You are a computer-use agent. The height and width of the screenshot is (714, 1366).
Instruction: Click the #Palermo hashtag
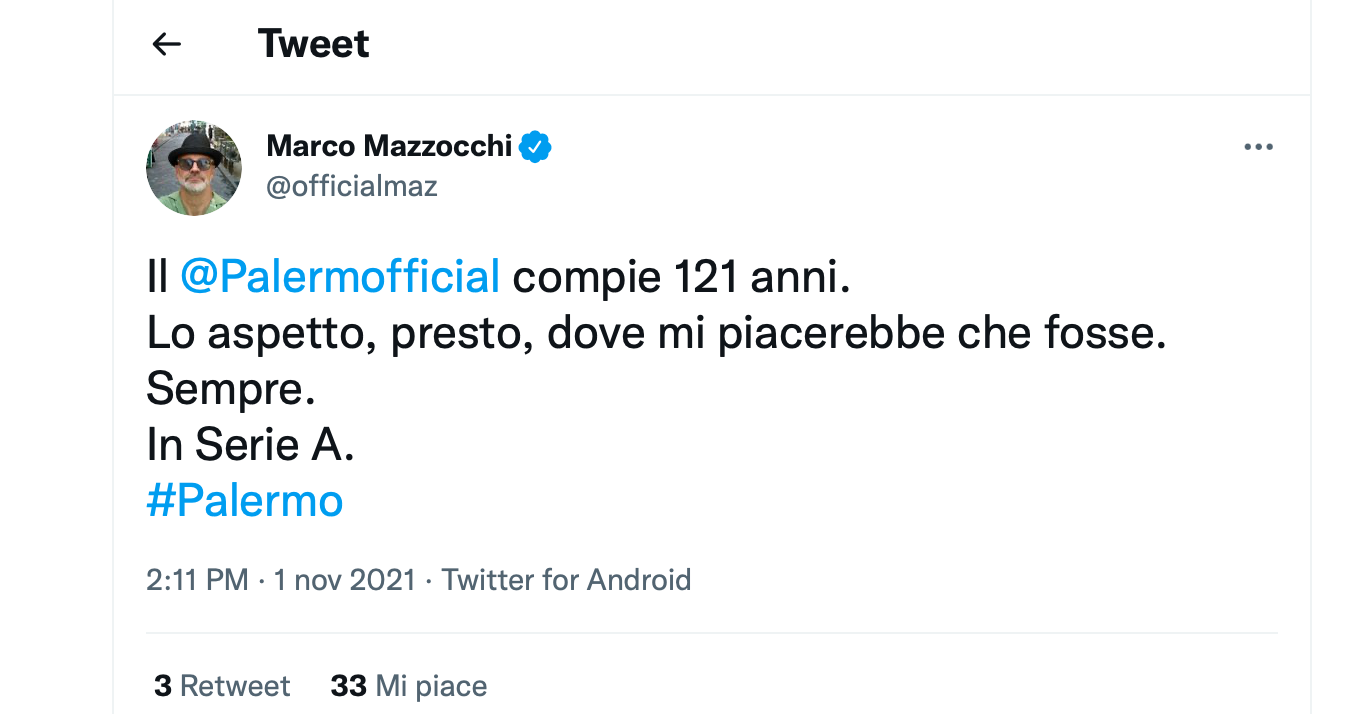245,500
